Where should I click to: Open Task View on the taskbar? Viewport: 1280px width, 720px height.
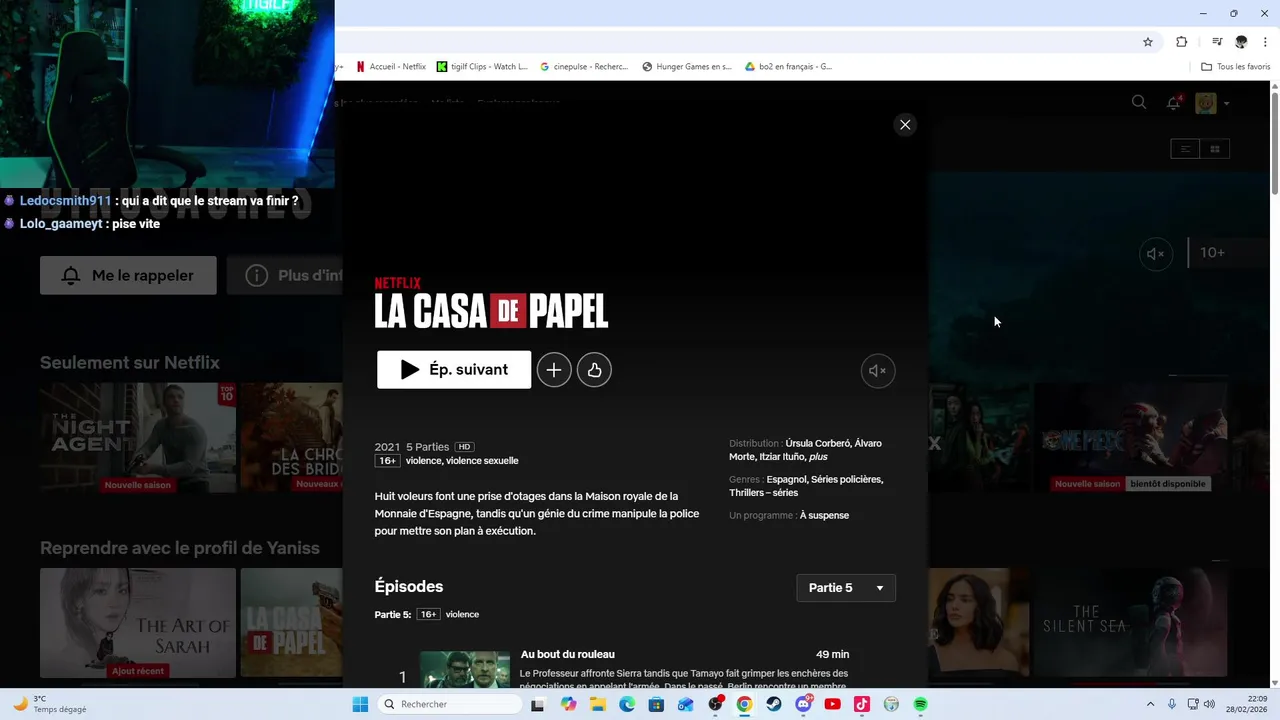(537, 704)
